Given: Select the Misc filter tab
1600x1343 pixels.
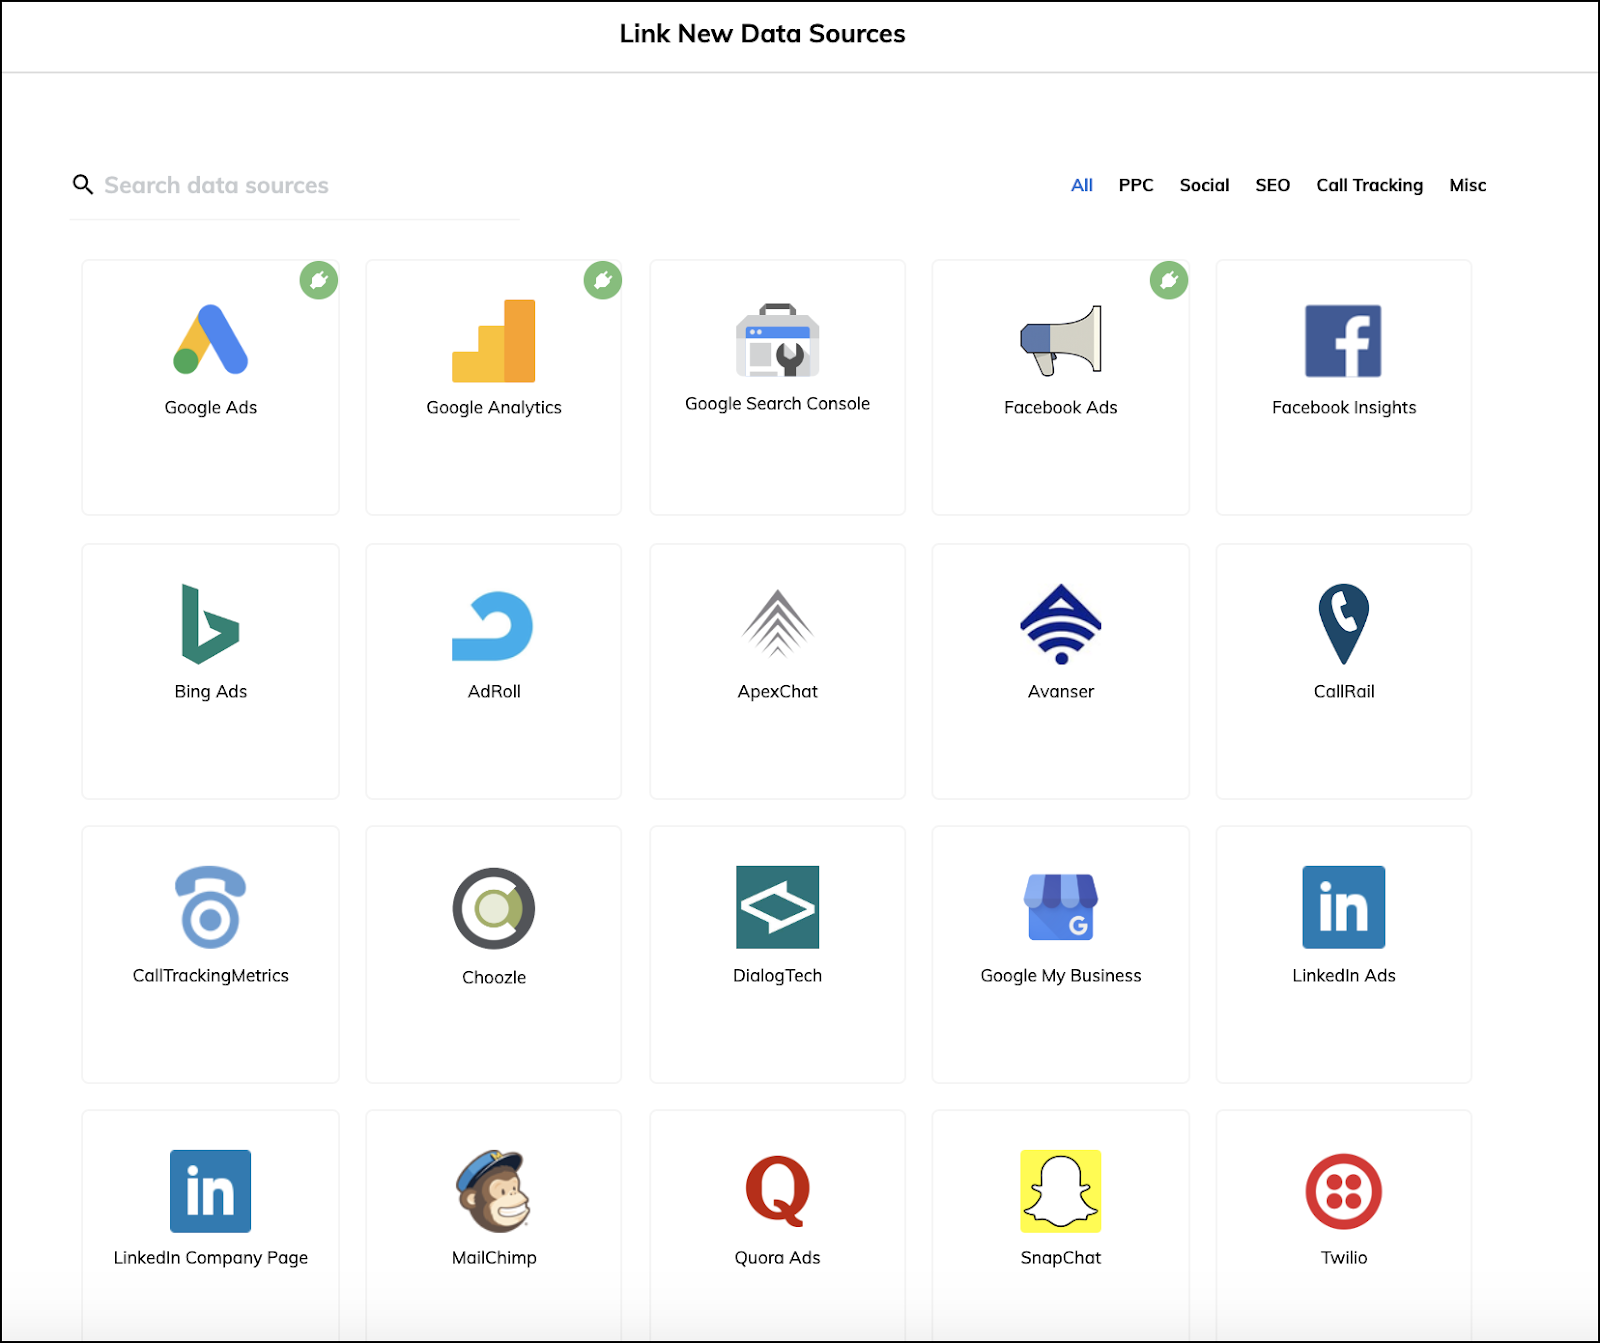Looking at the screenshot, I should click(1467, 185).
